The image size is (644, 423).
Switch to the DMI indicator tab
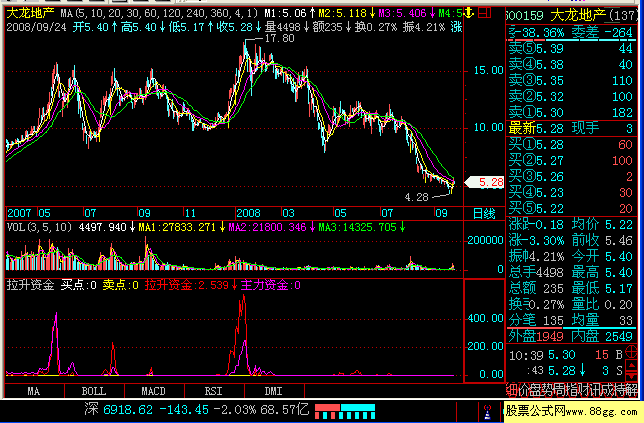274,391
